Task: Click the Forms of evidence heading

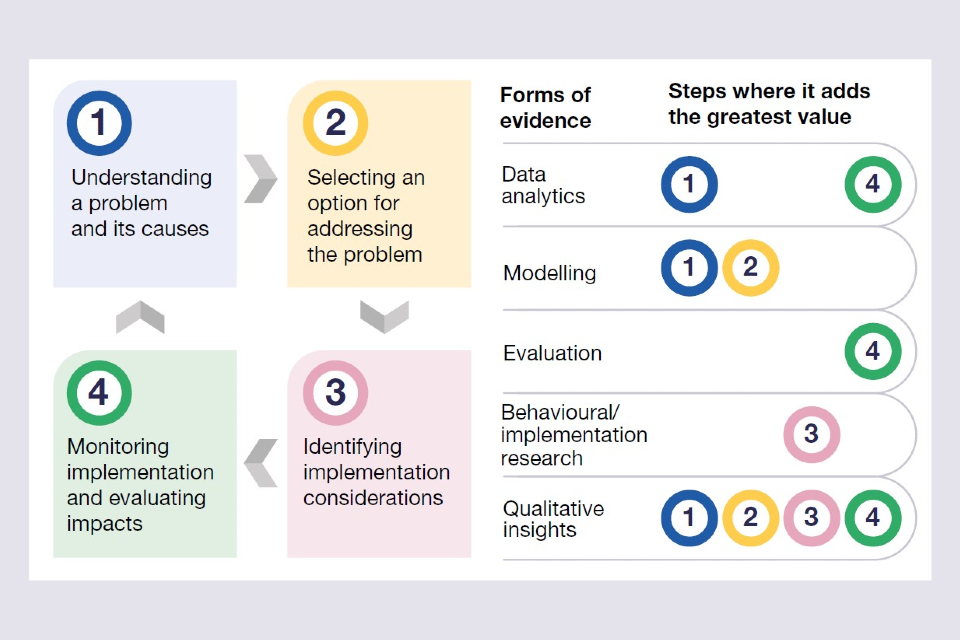Action: 546,108
